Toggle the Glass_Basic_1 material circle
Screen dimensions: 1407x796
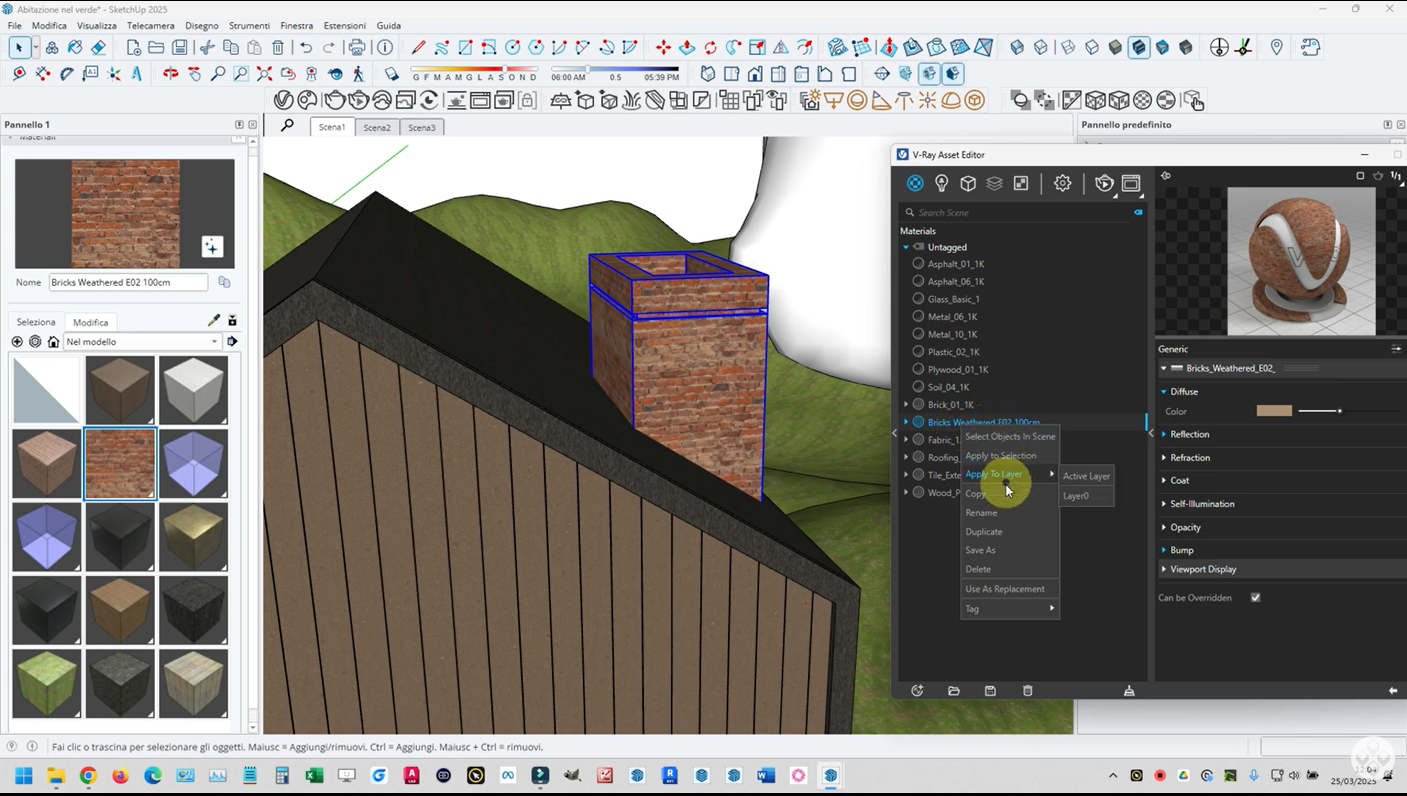pos(918,299)
